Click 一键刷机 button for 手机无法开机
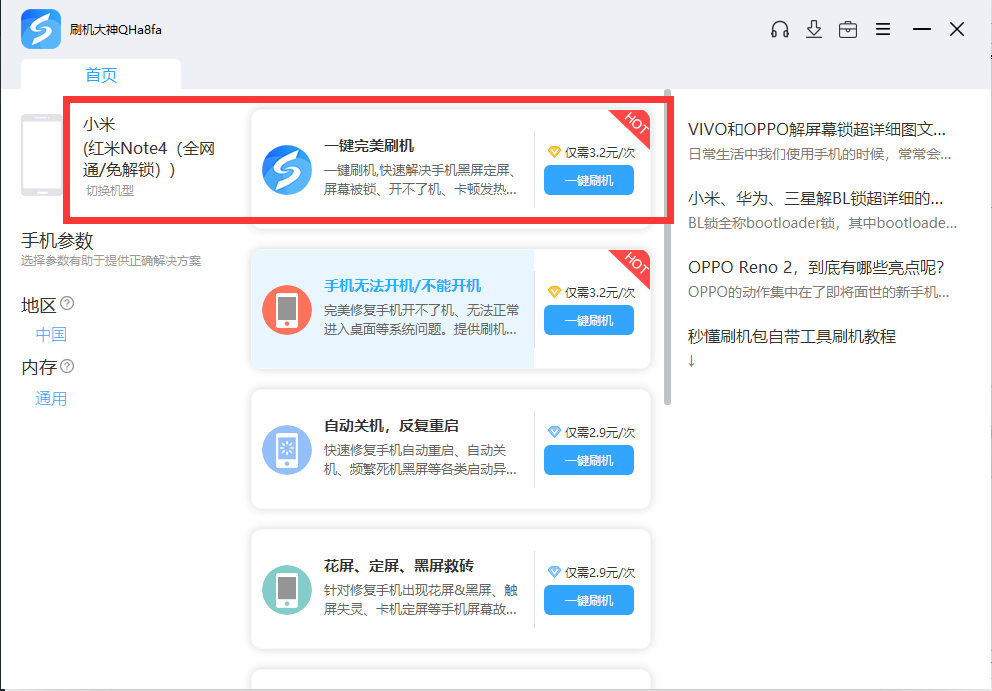This screenshot has height=691, width=992. coord(588,320)
